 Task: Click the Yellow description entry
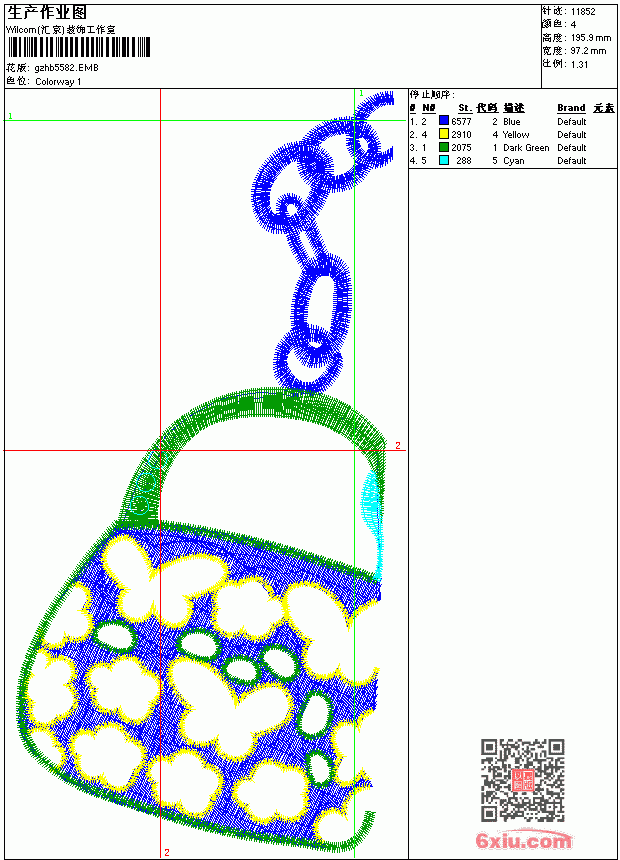point(516,134)
